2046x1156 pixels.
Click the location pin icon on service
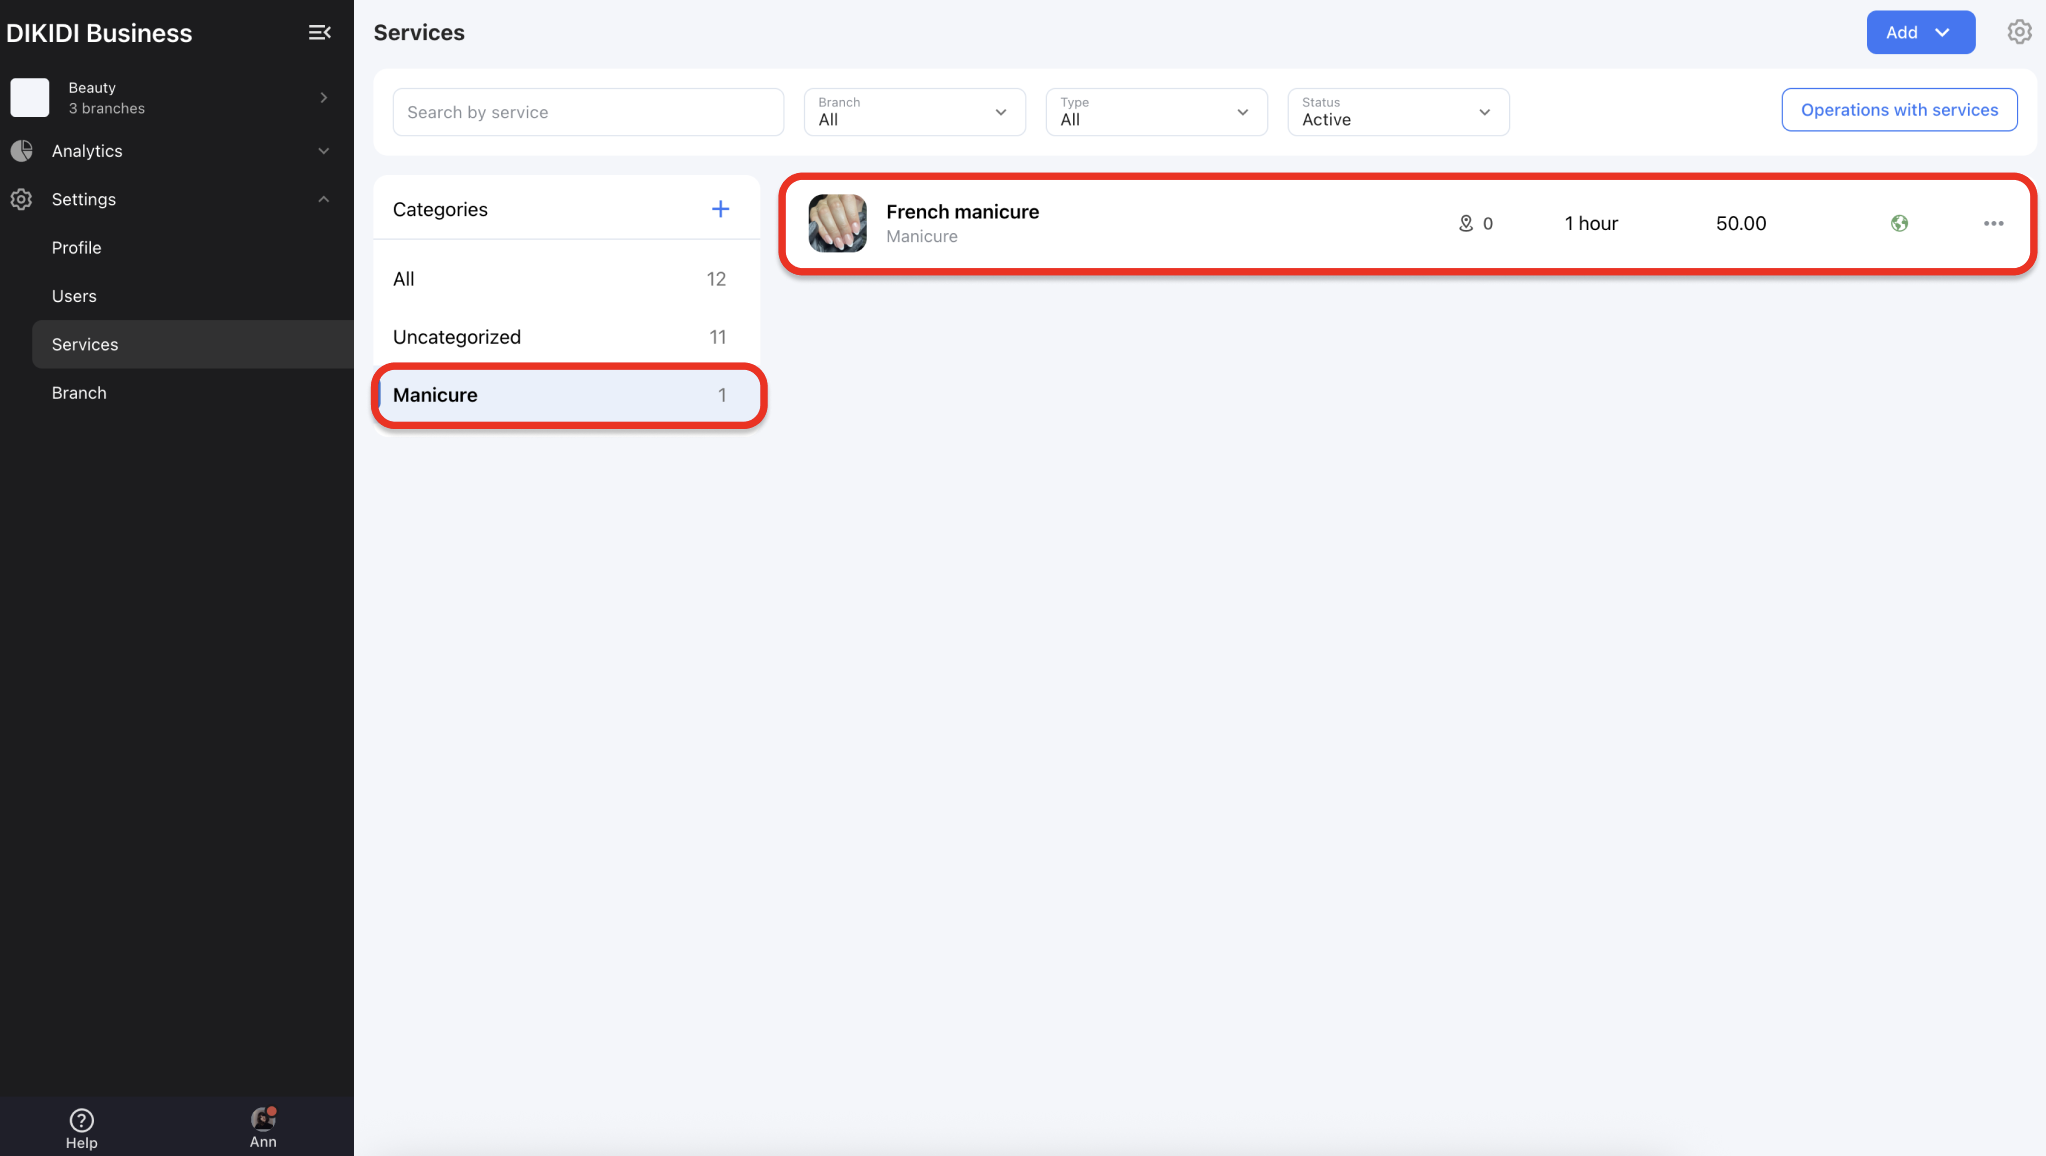1466,223
